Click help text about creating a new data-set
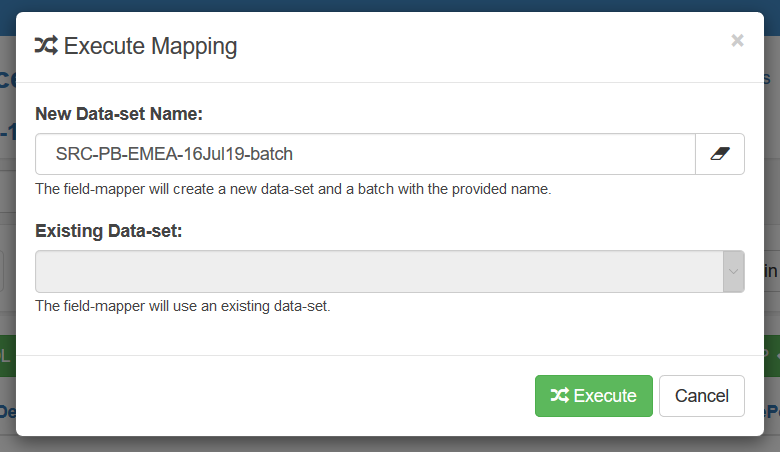The image size is (780, 452). coord(292,188)
